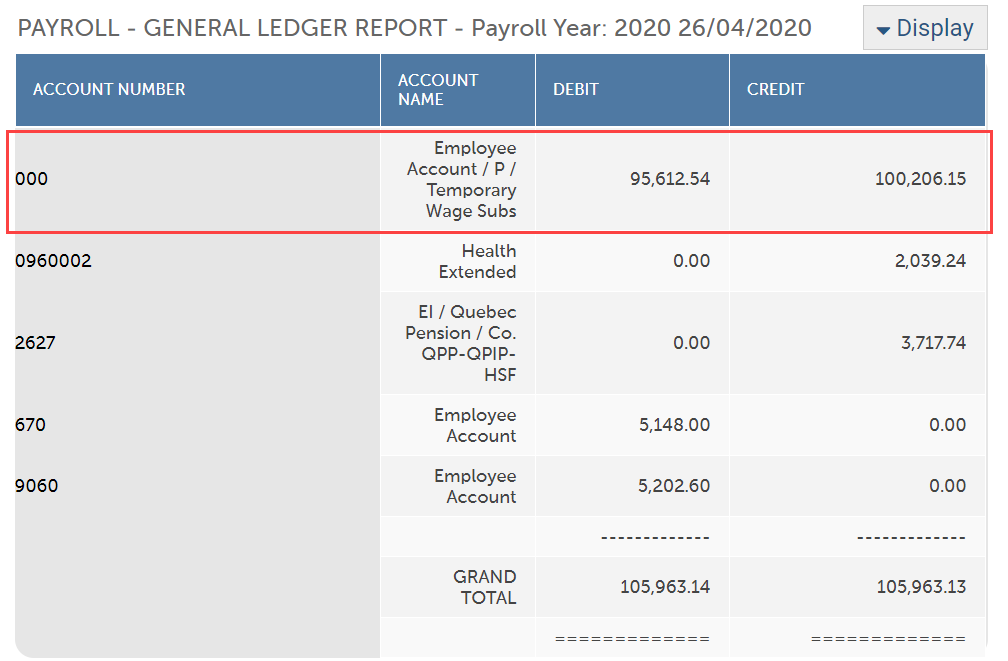Click the 5,202.60 debit amount
Image resolution: width=1008 pixels, height=661 pixels.
click(674, 486)
